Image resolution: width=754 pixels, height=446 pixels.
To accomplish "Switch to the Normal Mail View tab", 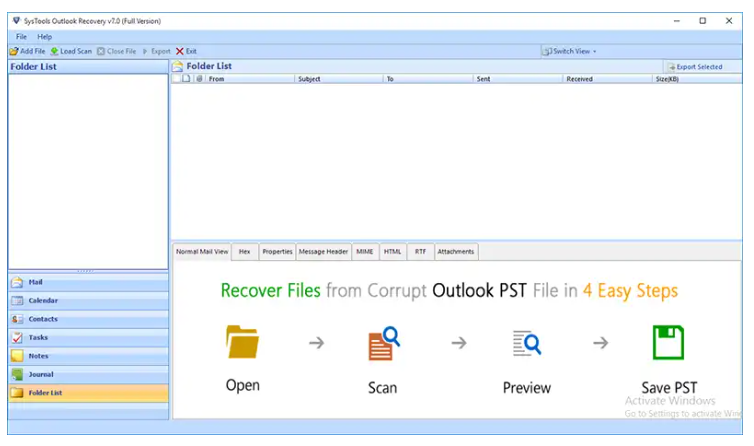I will click(202, 252).
